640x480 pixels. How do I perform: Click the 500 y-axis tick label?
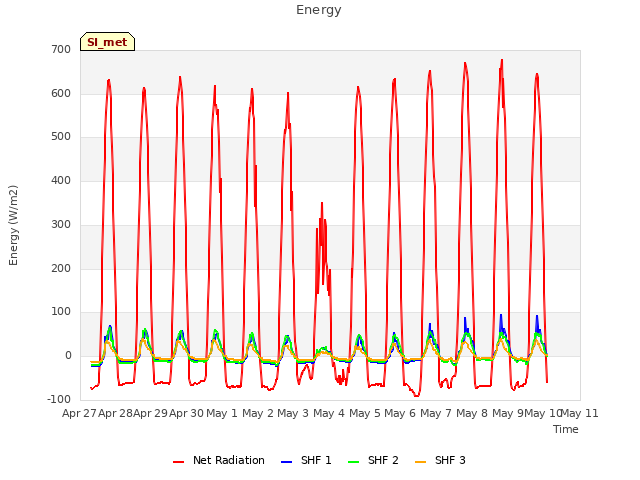pos(61,137)
